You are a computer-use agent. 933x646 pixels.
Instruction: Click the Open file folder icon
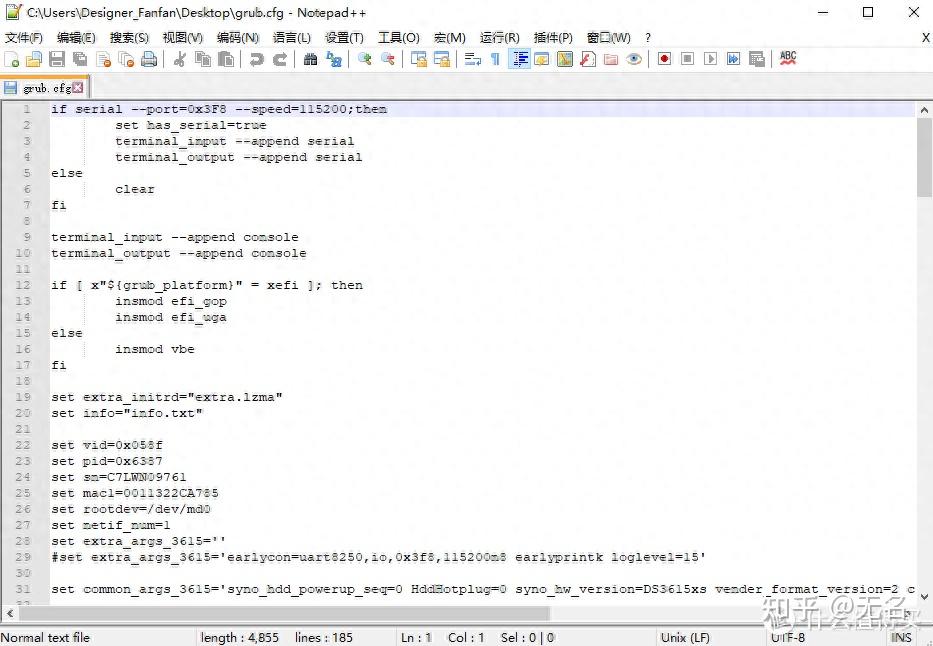[34, 59]
